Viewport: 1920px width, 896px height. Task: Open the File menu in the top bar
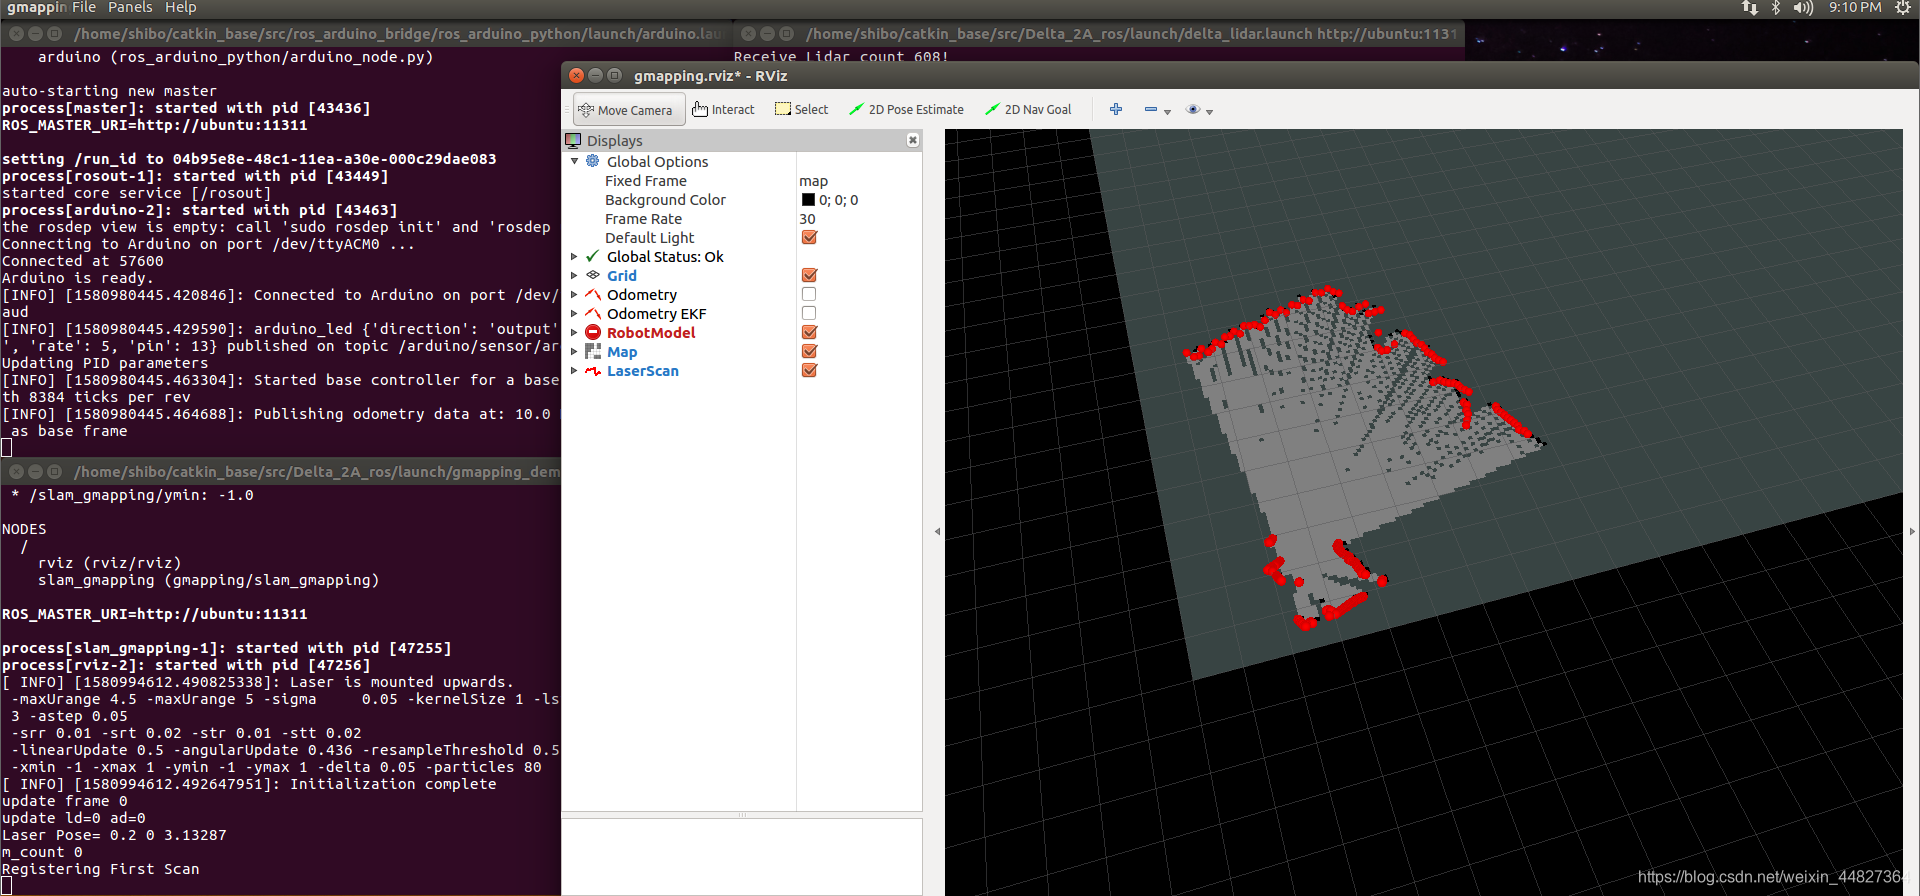click(x=84, y=8)
